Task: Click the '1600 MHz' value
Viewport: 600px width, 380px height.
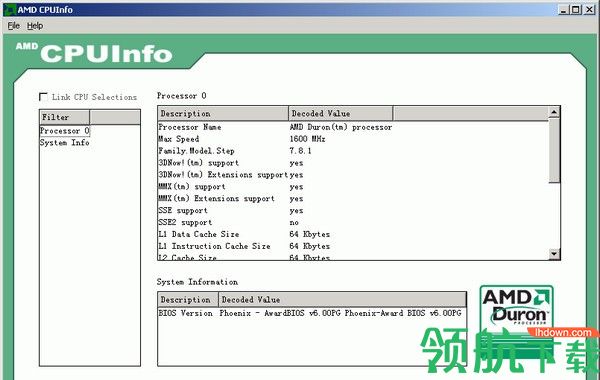Action: click(x=308, y=139)
